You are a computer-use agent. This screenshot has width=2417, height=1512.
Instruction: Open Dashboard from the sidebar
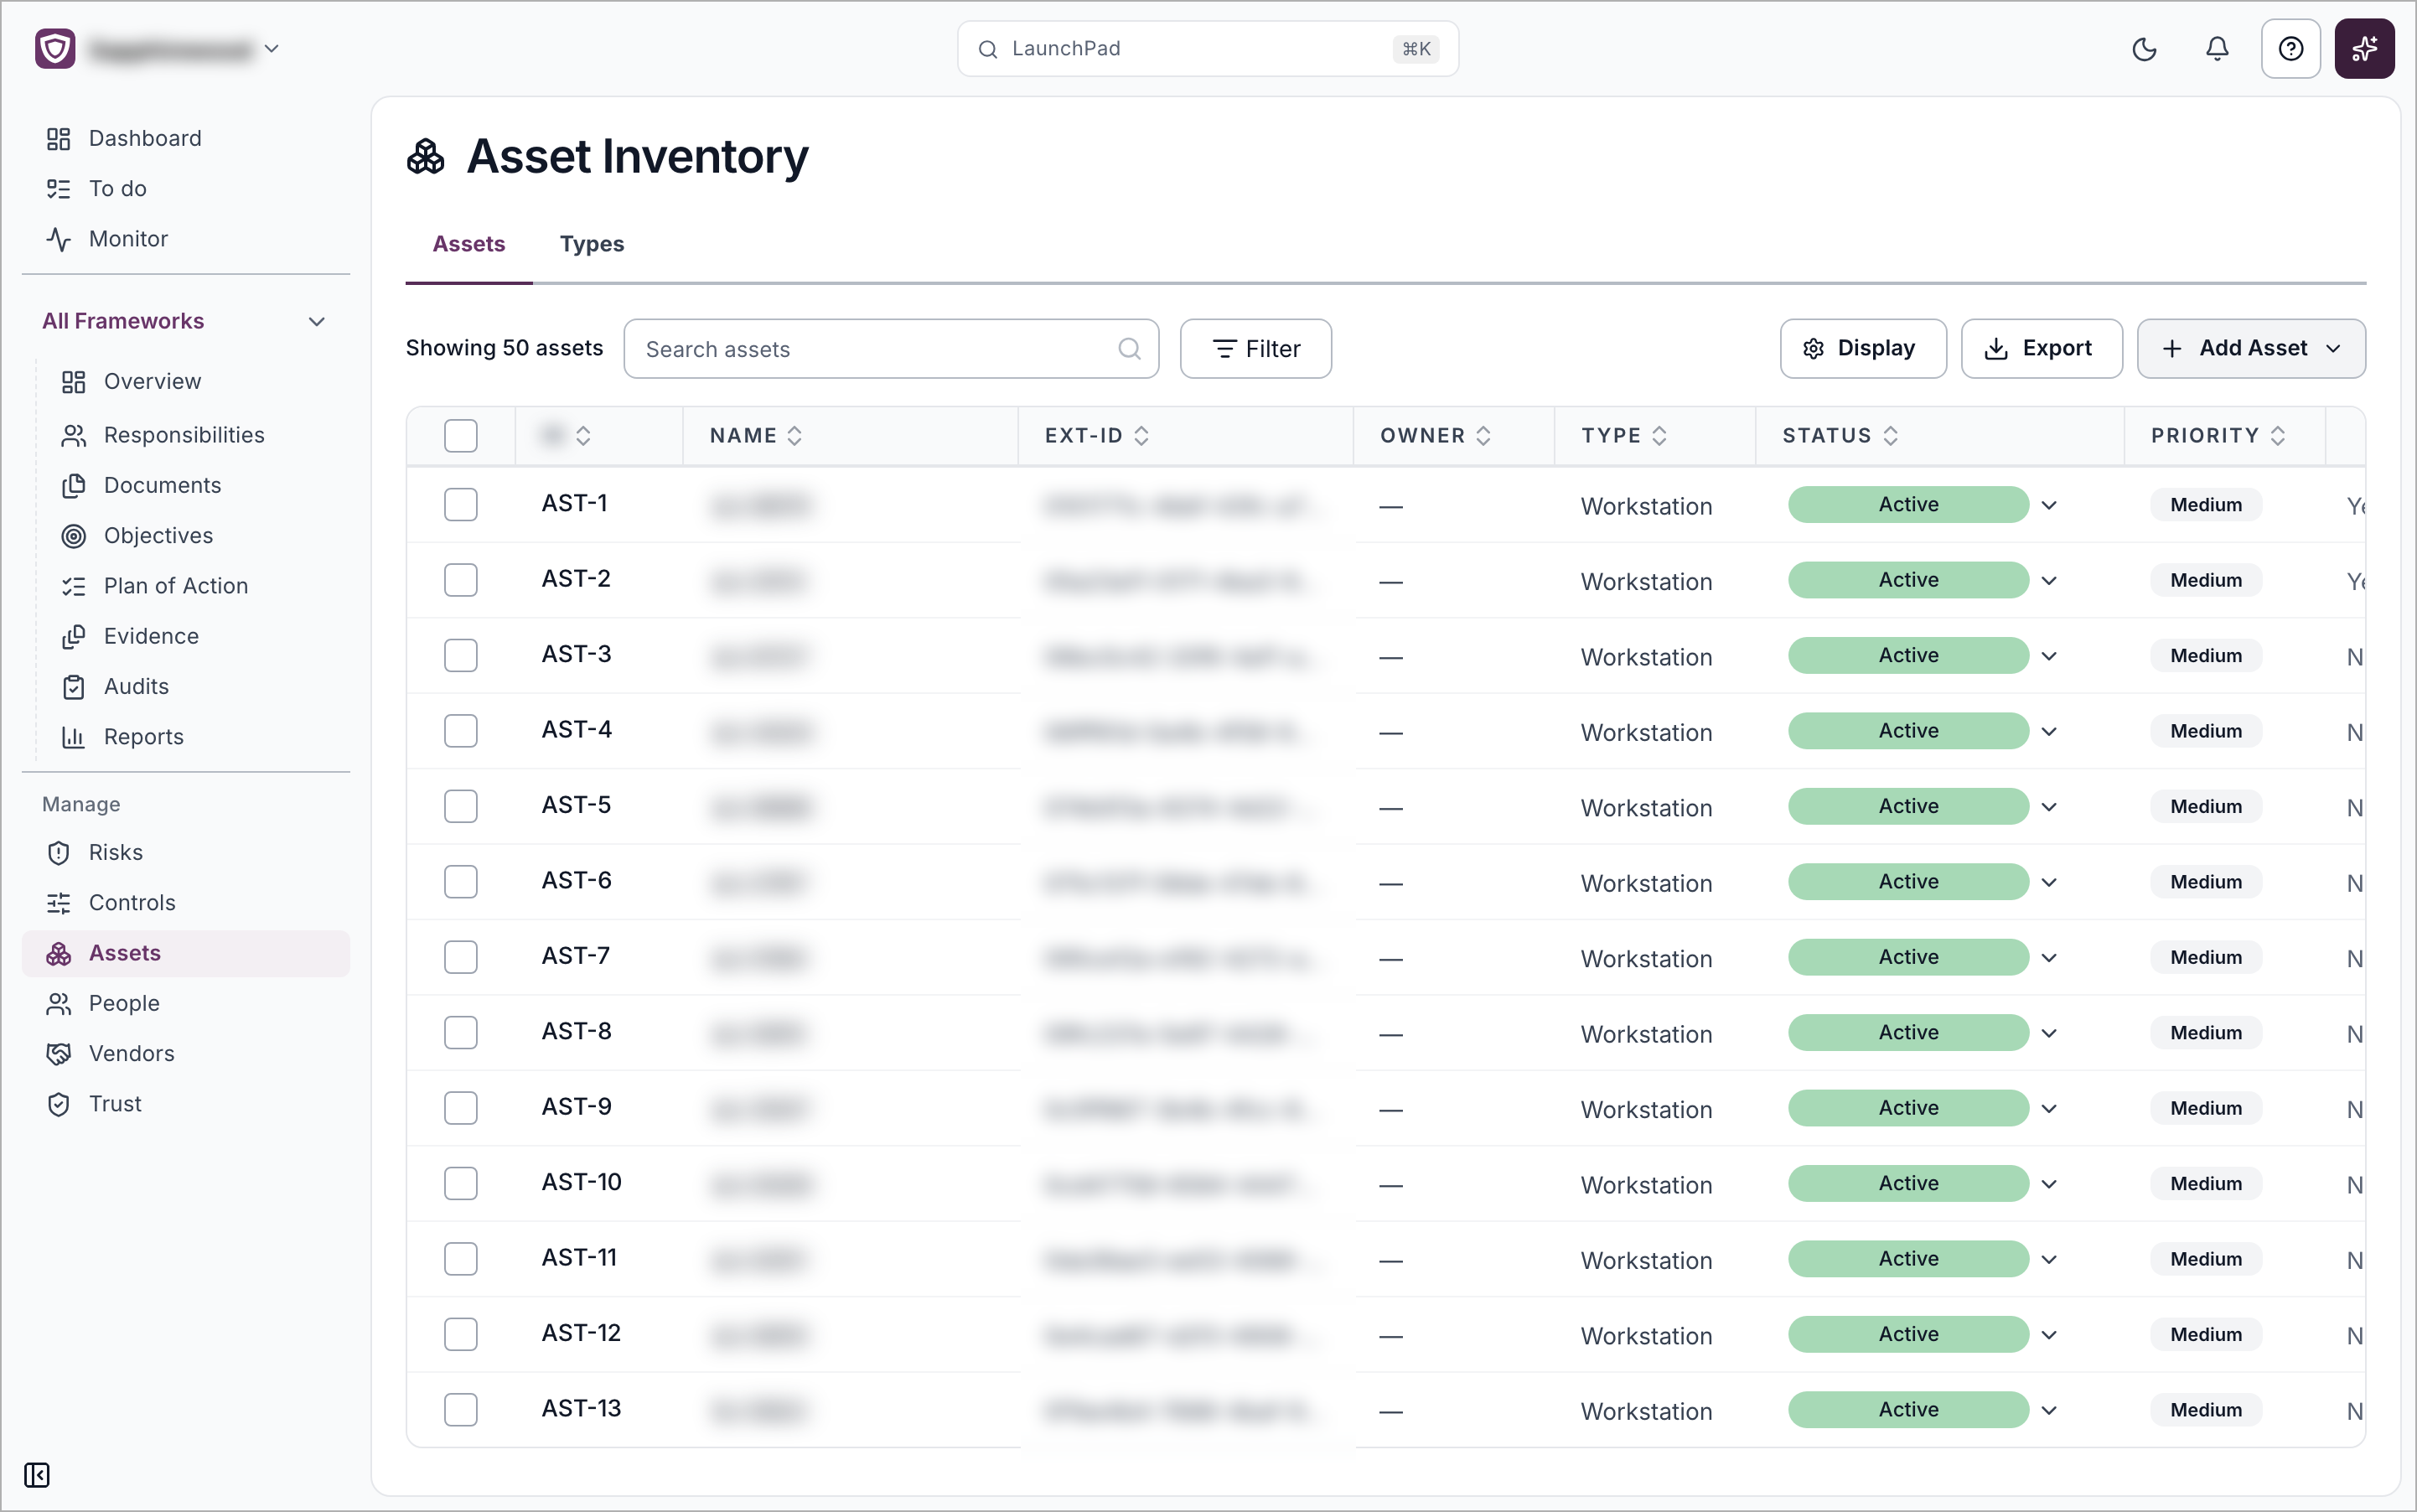coord(186,139)
